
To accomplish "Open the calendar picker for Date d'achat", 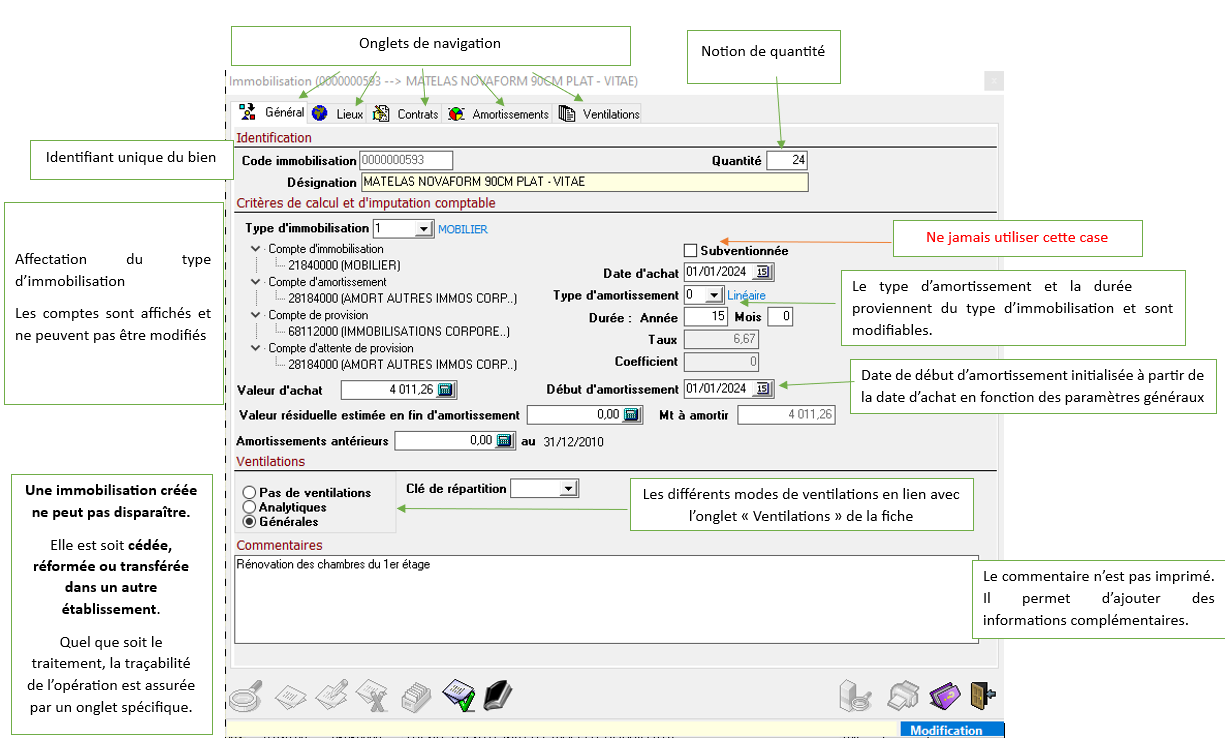I will pyautogui.click(x=764, y=272).
